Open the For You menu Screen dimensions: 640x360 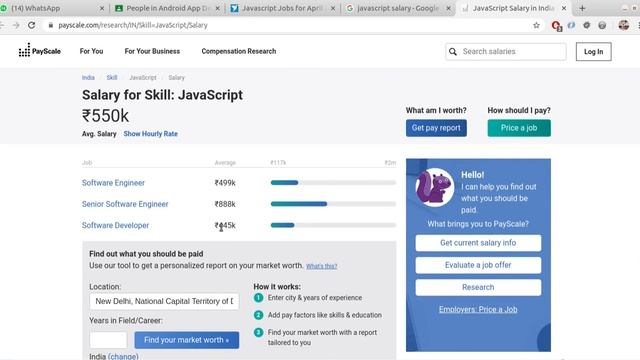point(91,51)
